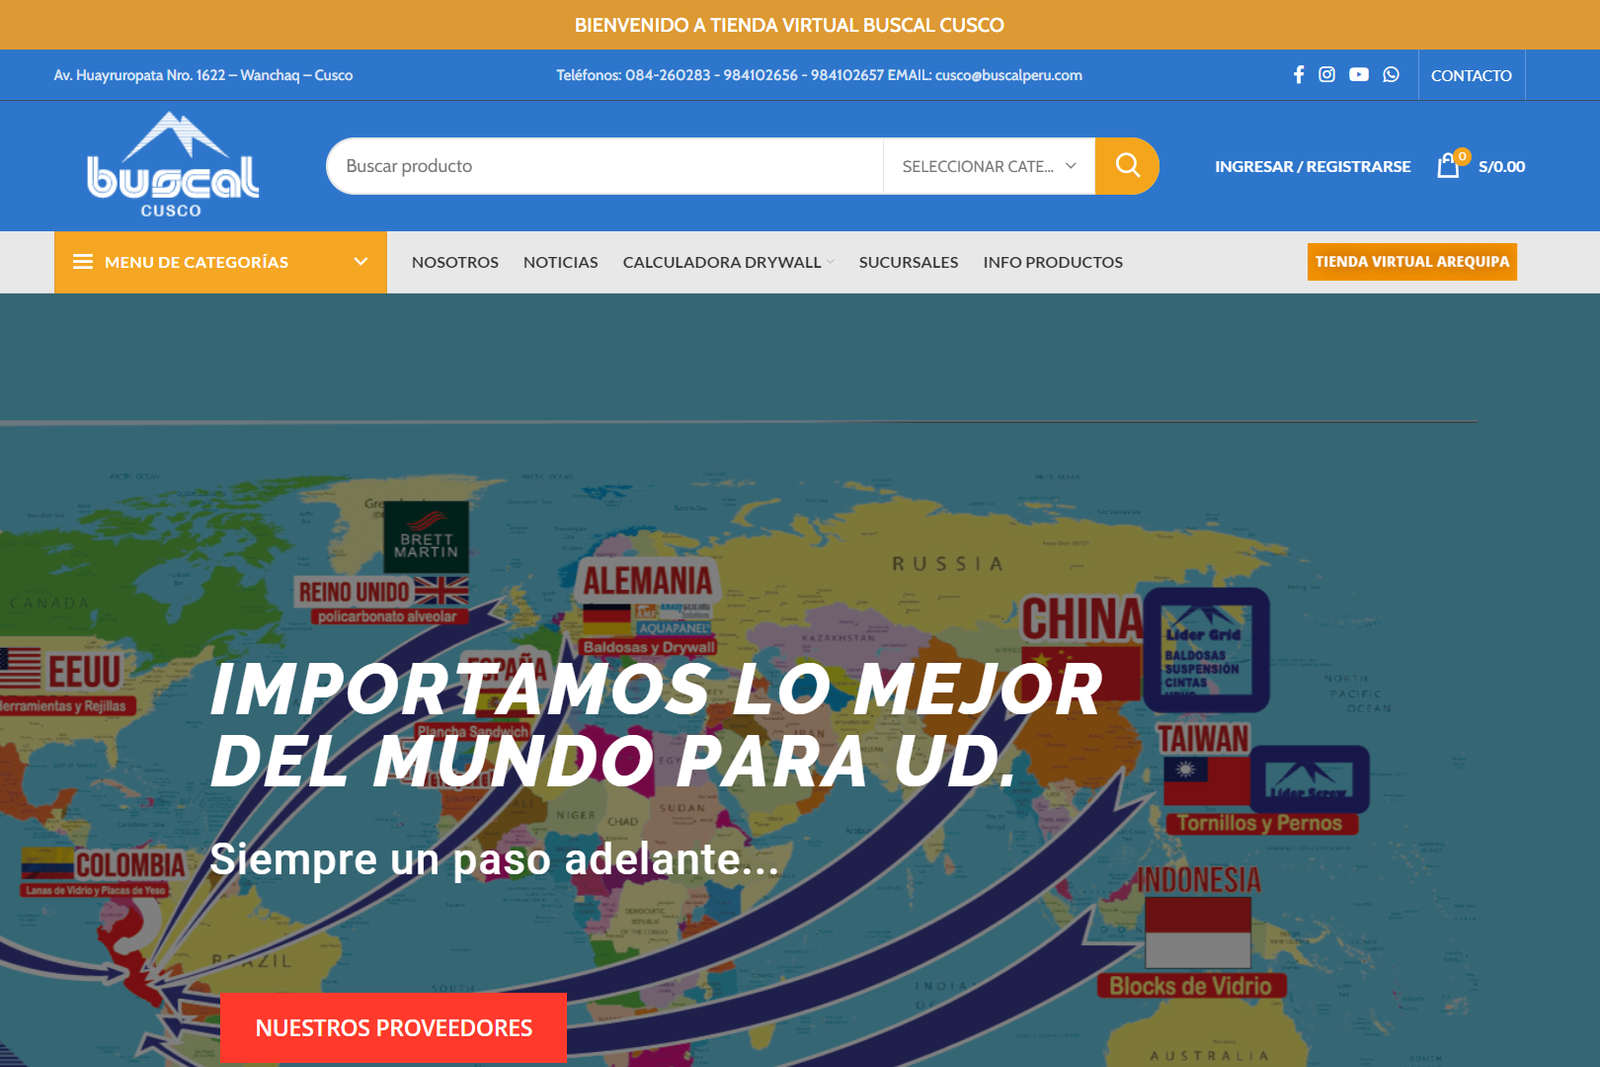This screenshot has width=1600, height=1067.
Task: Open the WhatsApp social icon
Action: pyautogui.click(x=1391, y=75)
